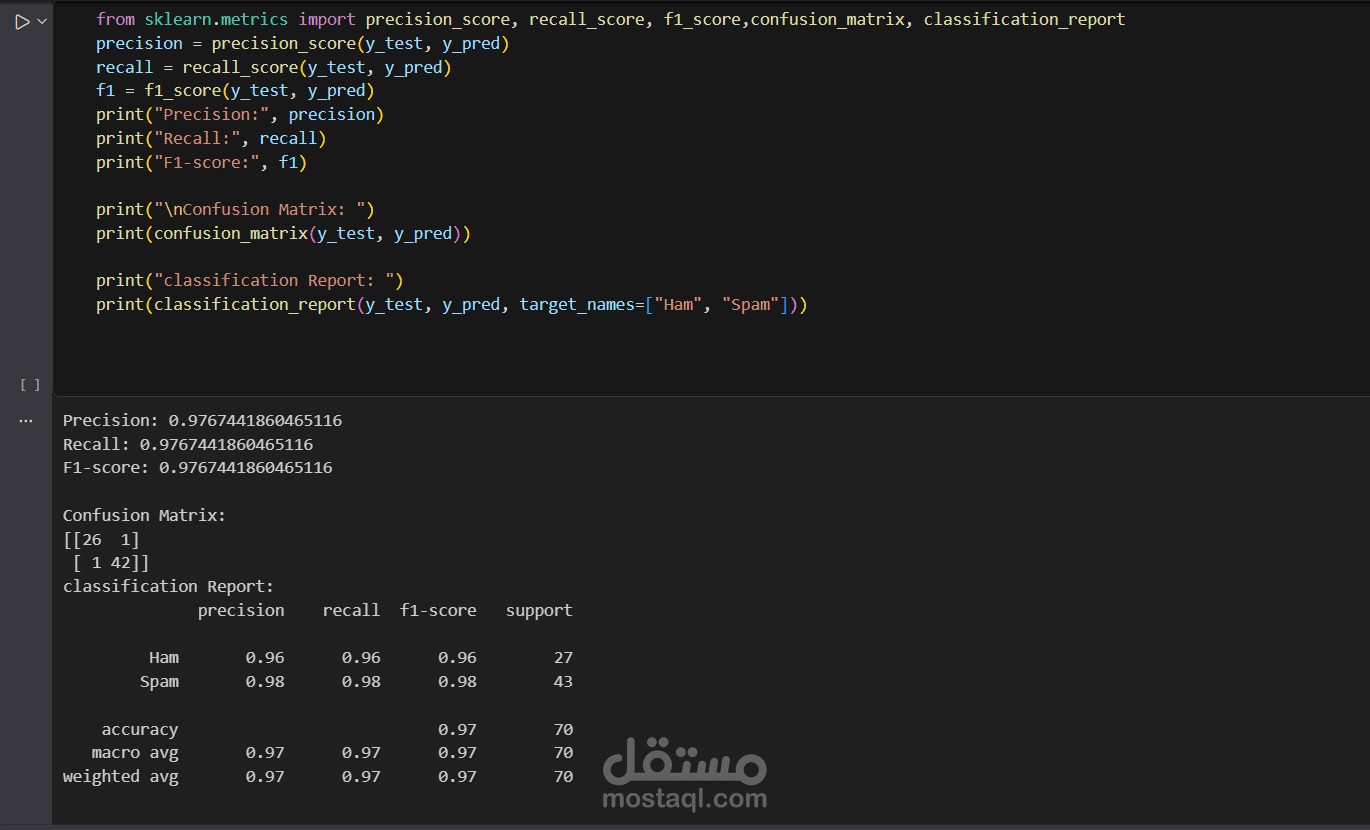This screenshot has height=830, width=1370.
Task: Click the print("Precision:", precision) code line
Action: tap(240, 114)
